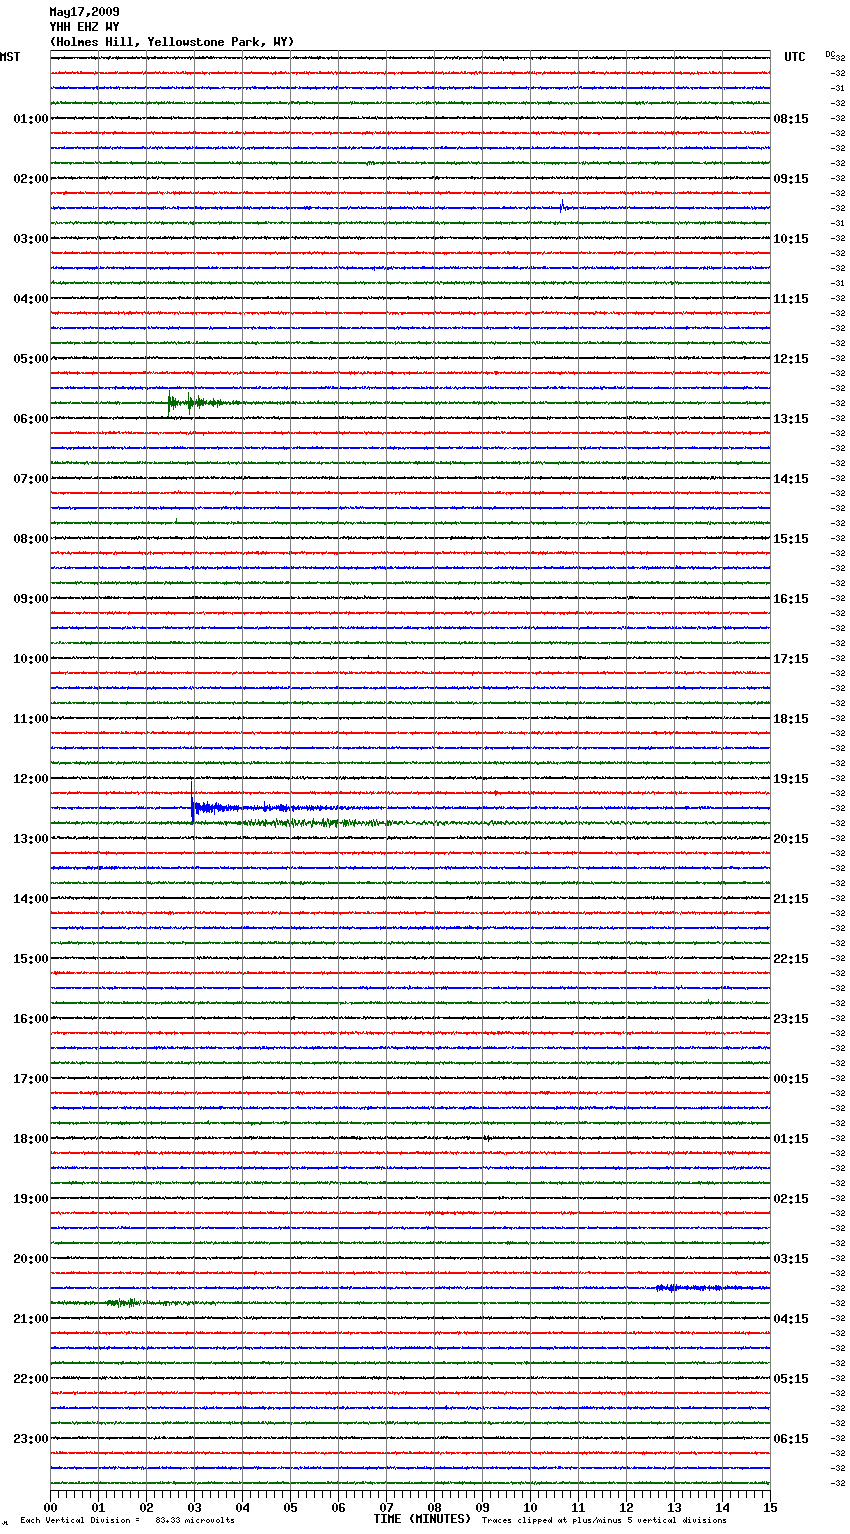The height and width of the screenshot is (1534, 850).
Task: Click the DC column header at top right
Action: point(830,54)
